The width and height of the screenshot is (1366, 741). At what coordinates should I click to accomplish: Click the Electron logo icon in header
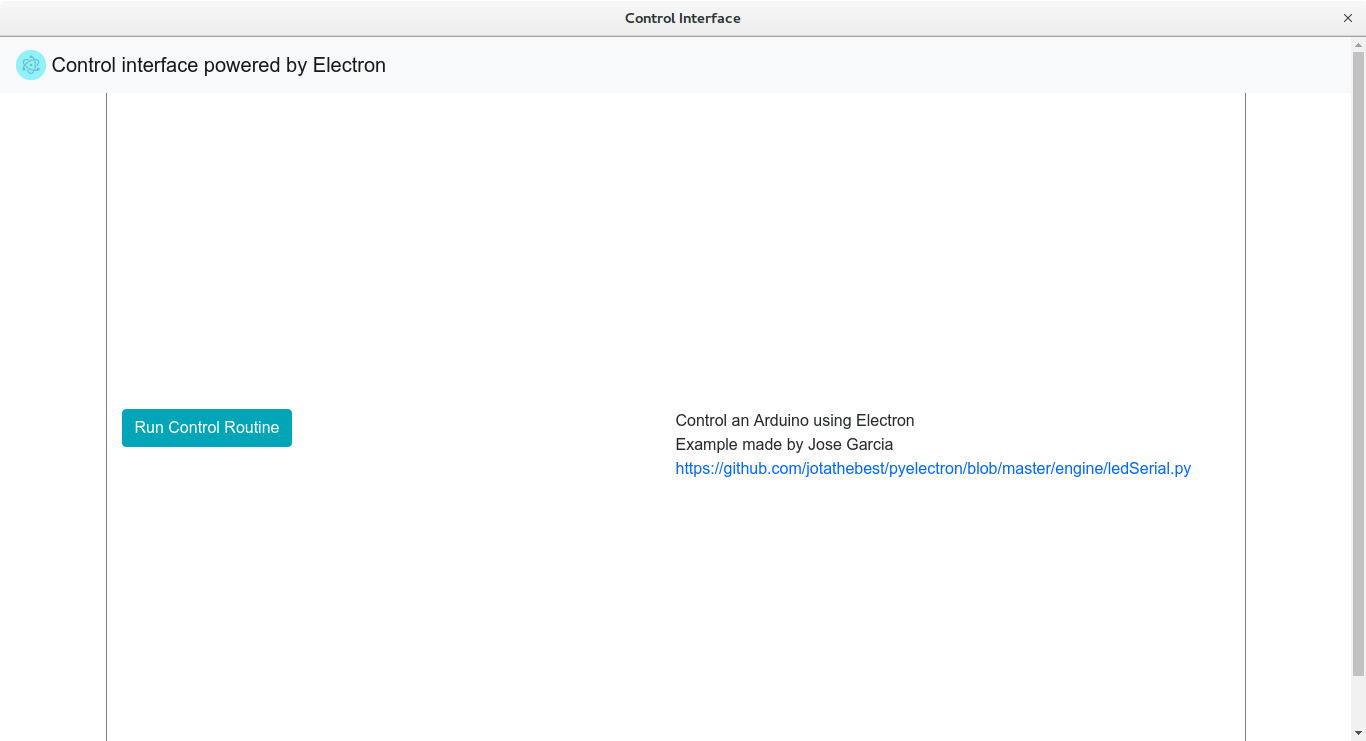31,65
